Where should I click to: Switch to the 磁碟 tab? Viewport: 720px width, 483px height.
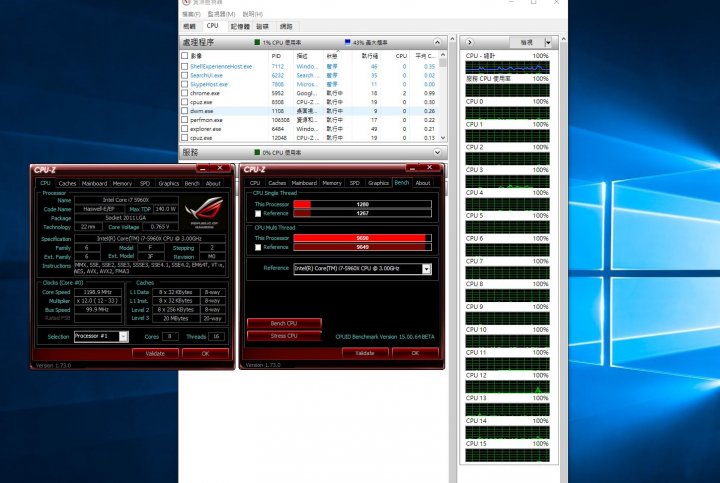click(x=263, y=27)
